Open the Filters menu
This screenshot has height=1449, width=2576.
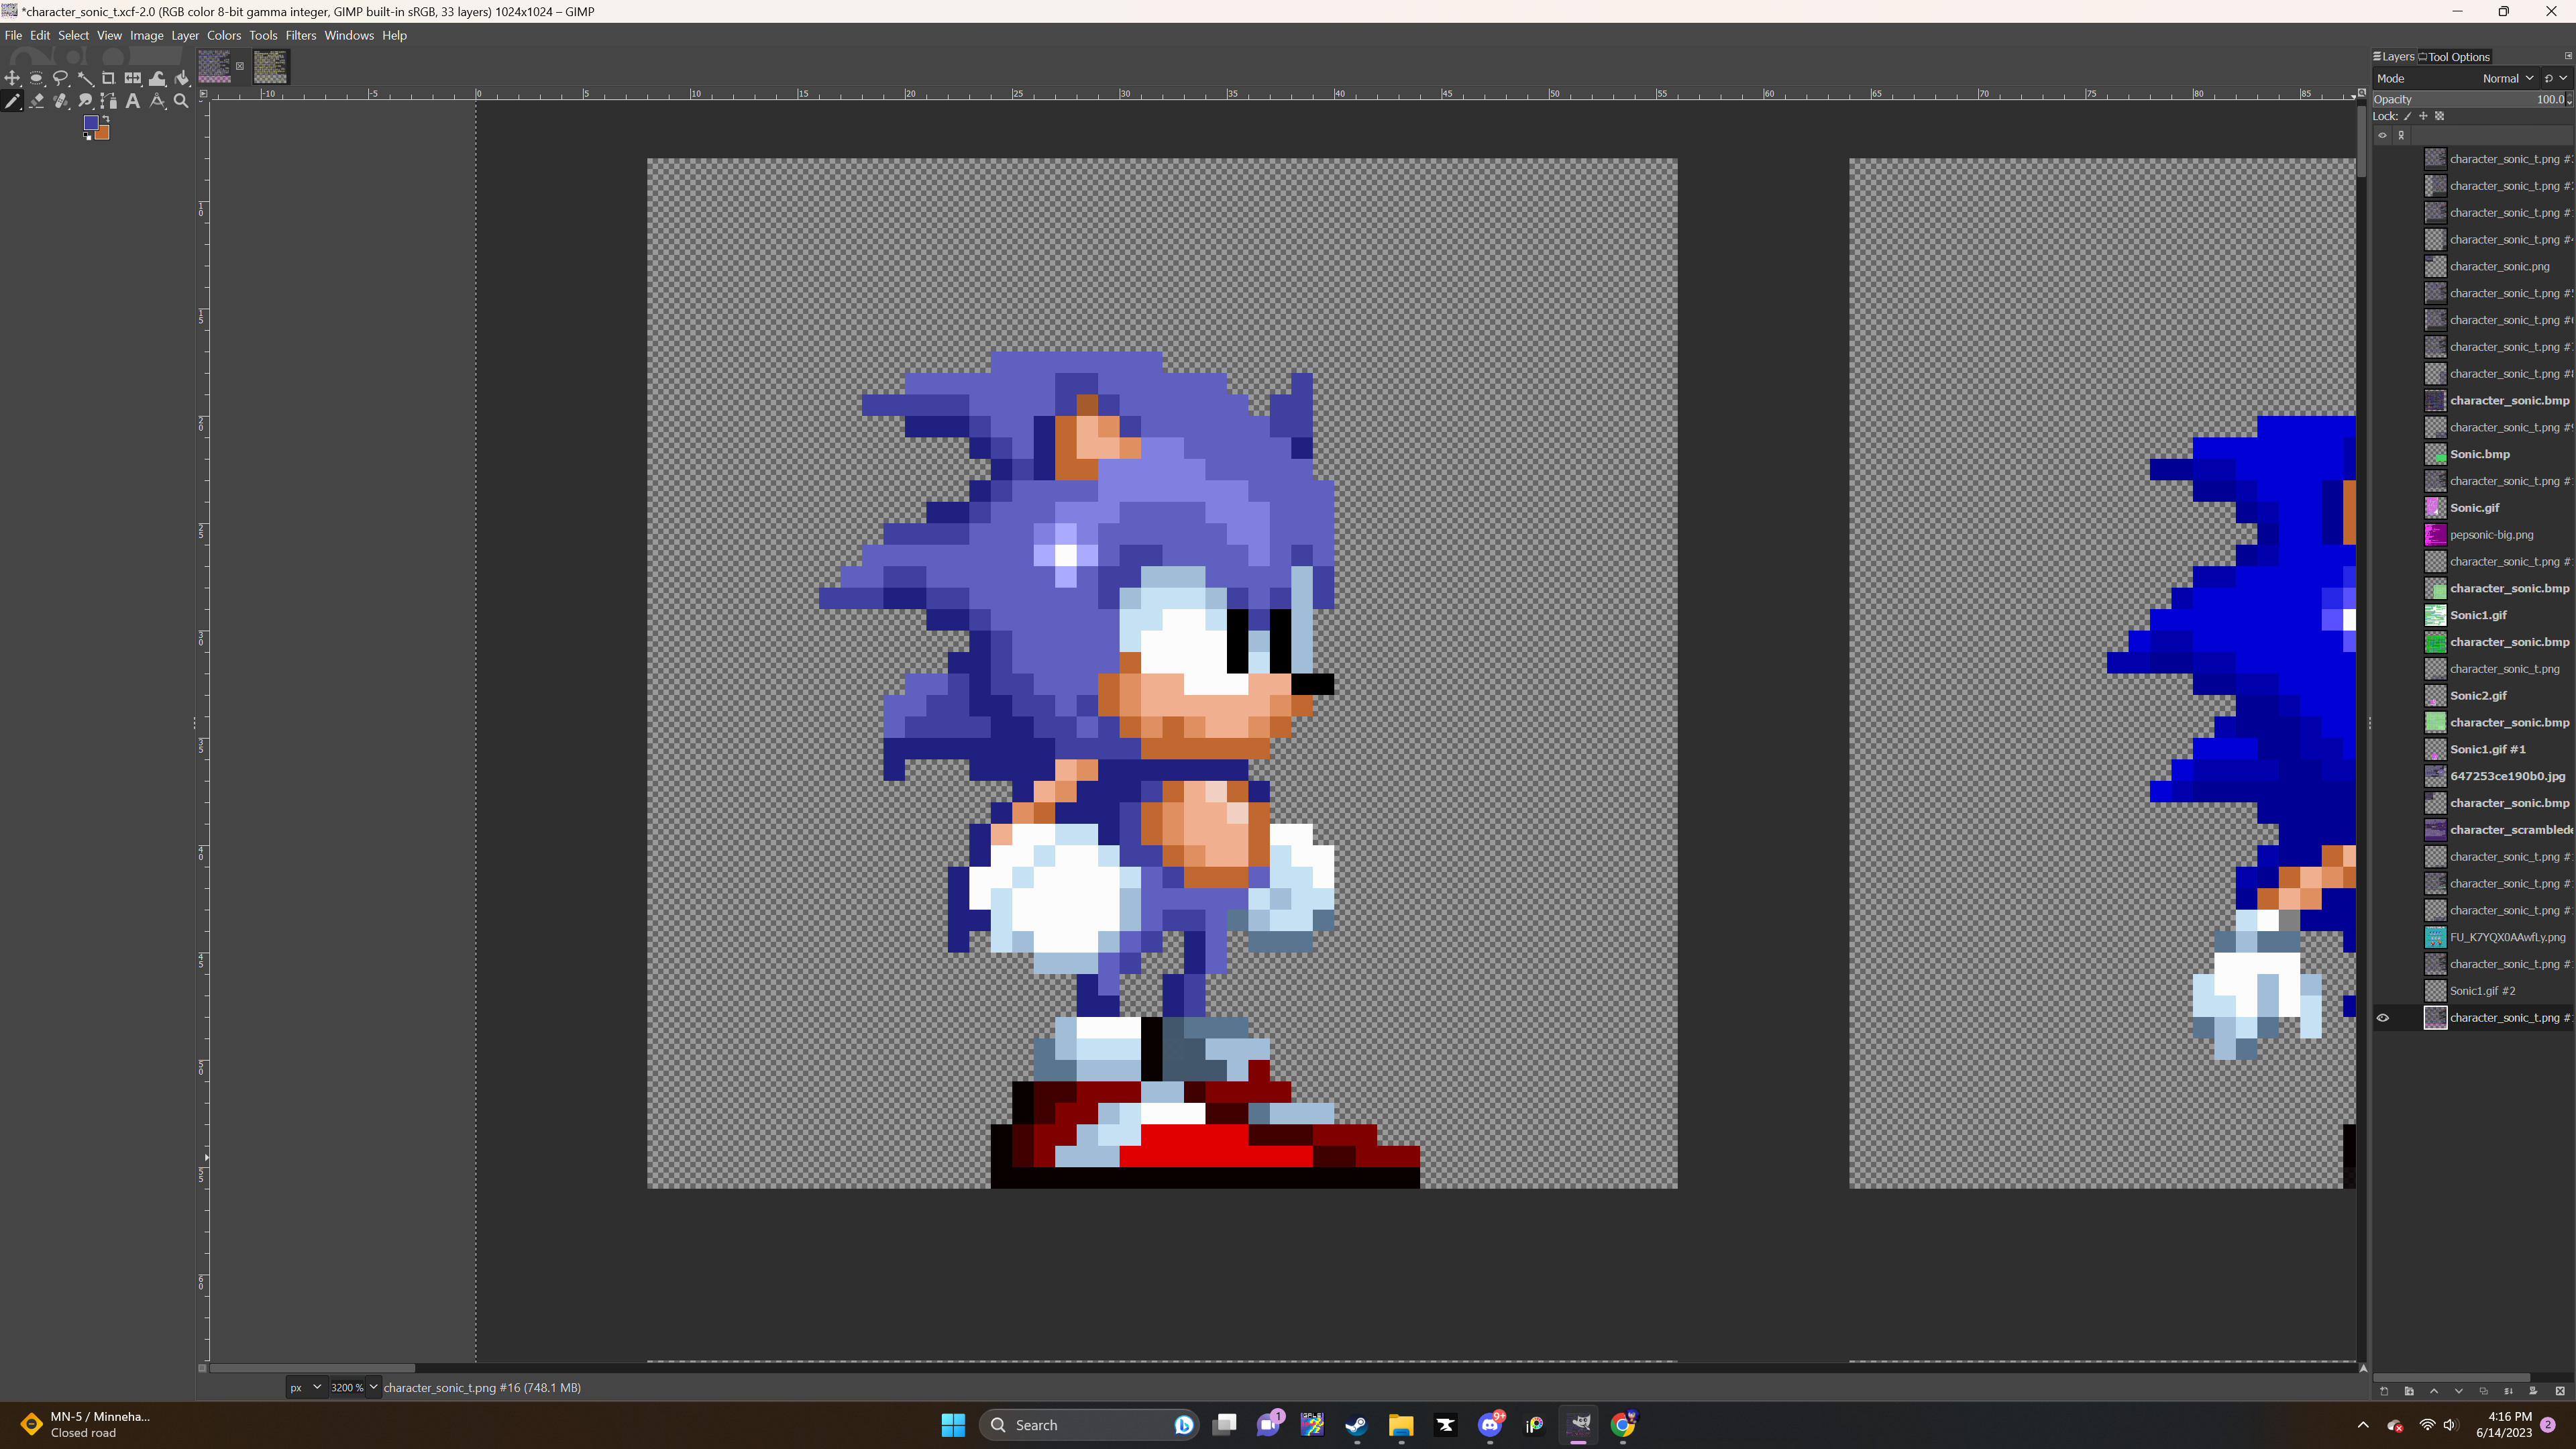(x=301, y=35)
